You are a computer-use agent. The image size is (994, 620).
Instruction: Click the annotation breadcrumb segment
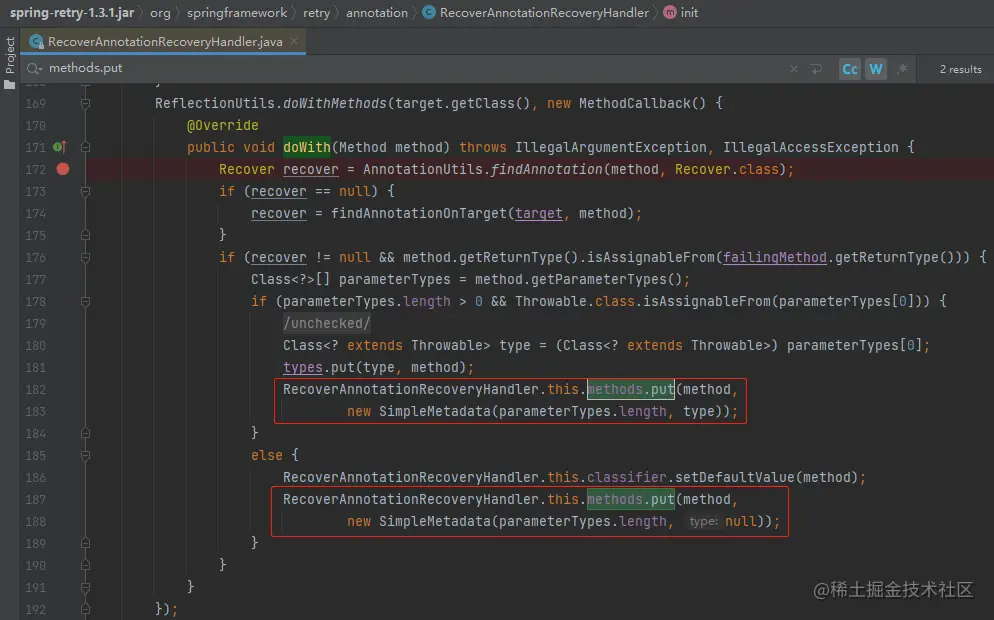pyautogui.click(x=377, y=13)
